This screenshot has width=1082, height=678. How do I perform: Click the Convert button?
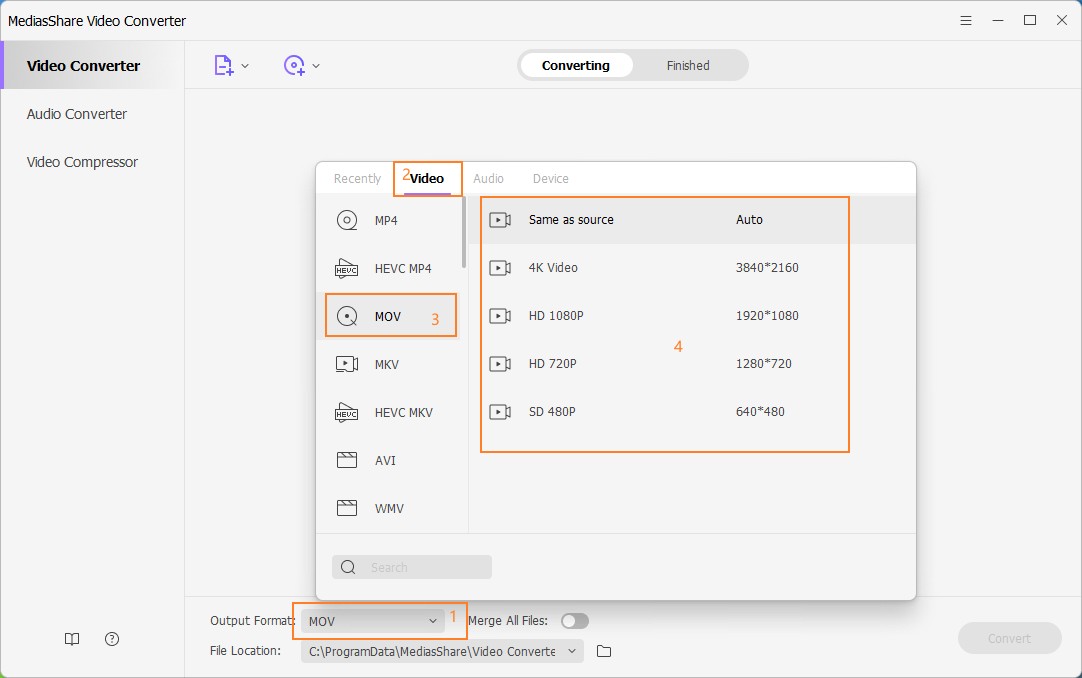pyautogui.click(x=1010, y=639)
